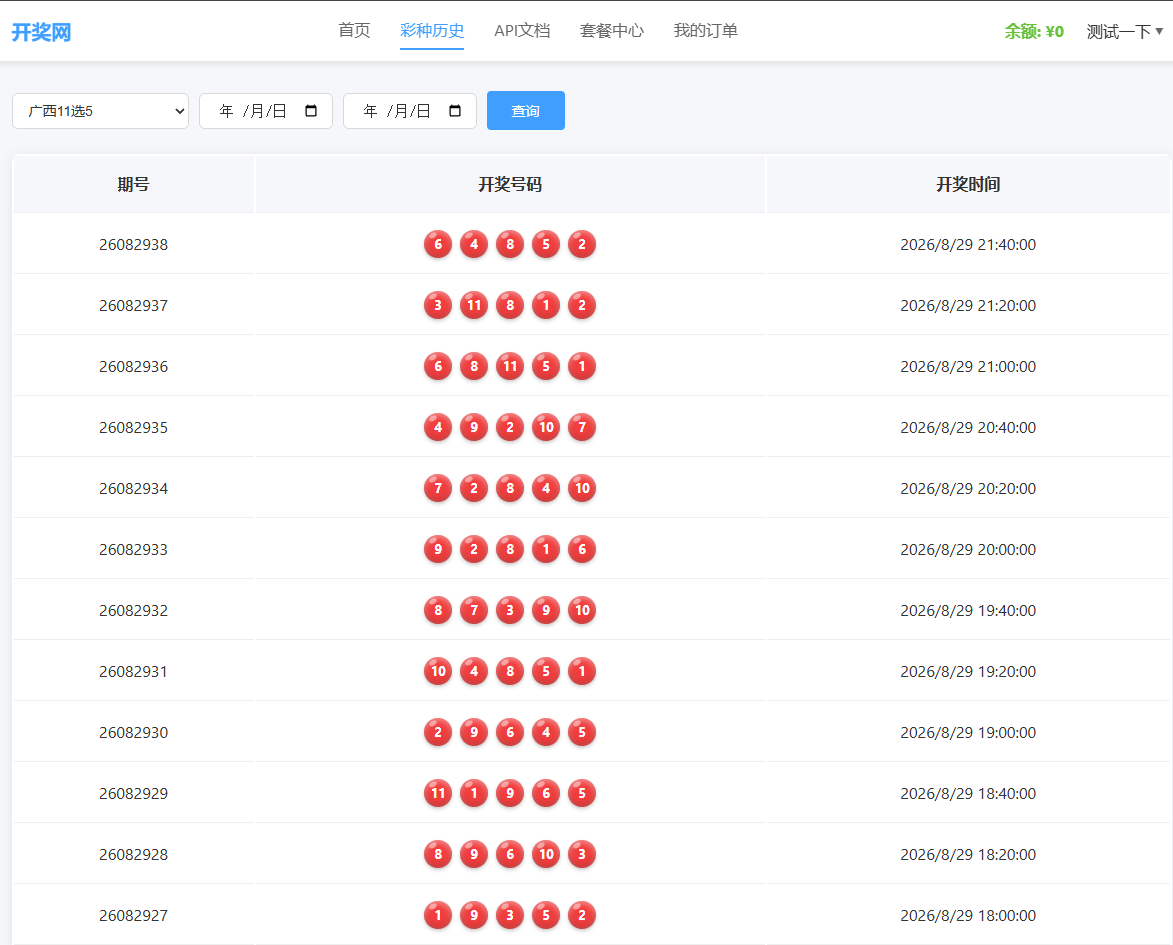Image resolution: width=1173 pixels, height=945 pixels.
Task: Click ball 11 in row 26082929
Action: click(x=438, y=793)
